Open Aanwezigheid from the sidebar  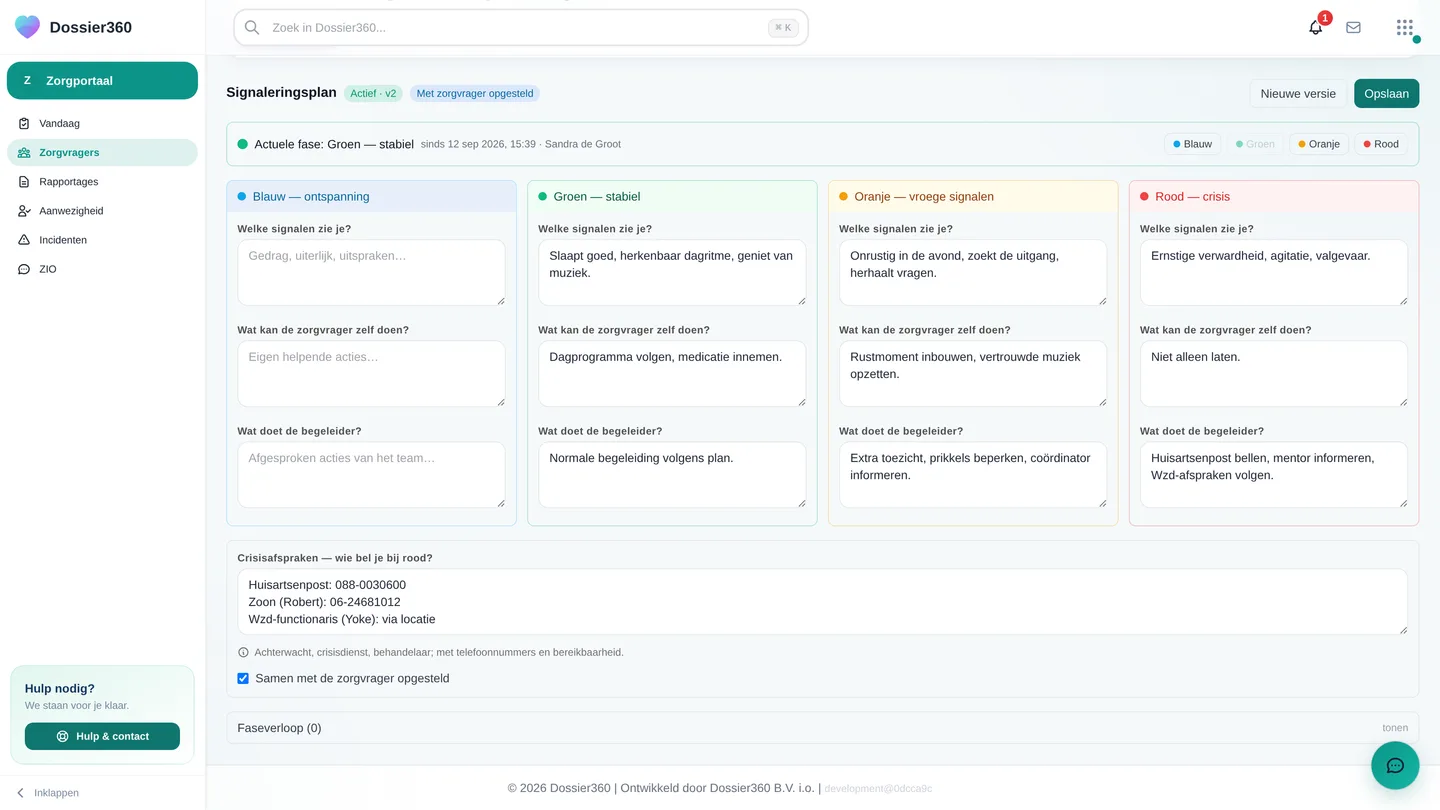coord(102,211)
